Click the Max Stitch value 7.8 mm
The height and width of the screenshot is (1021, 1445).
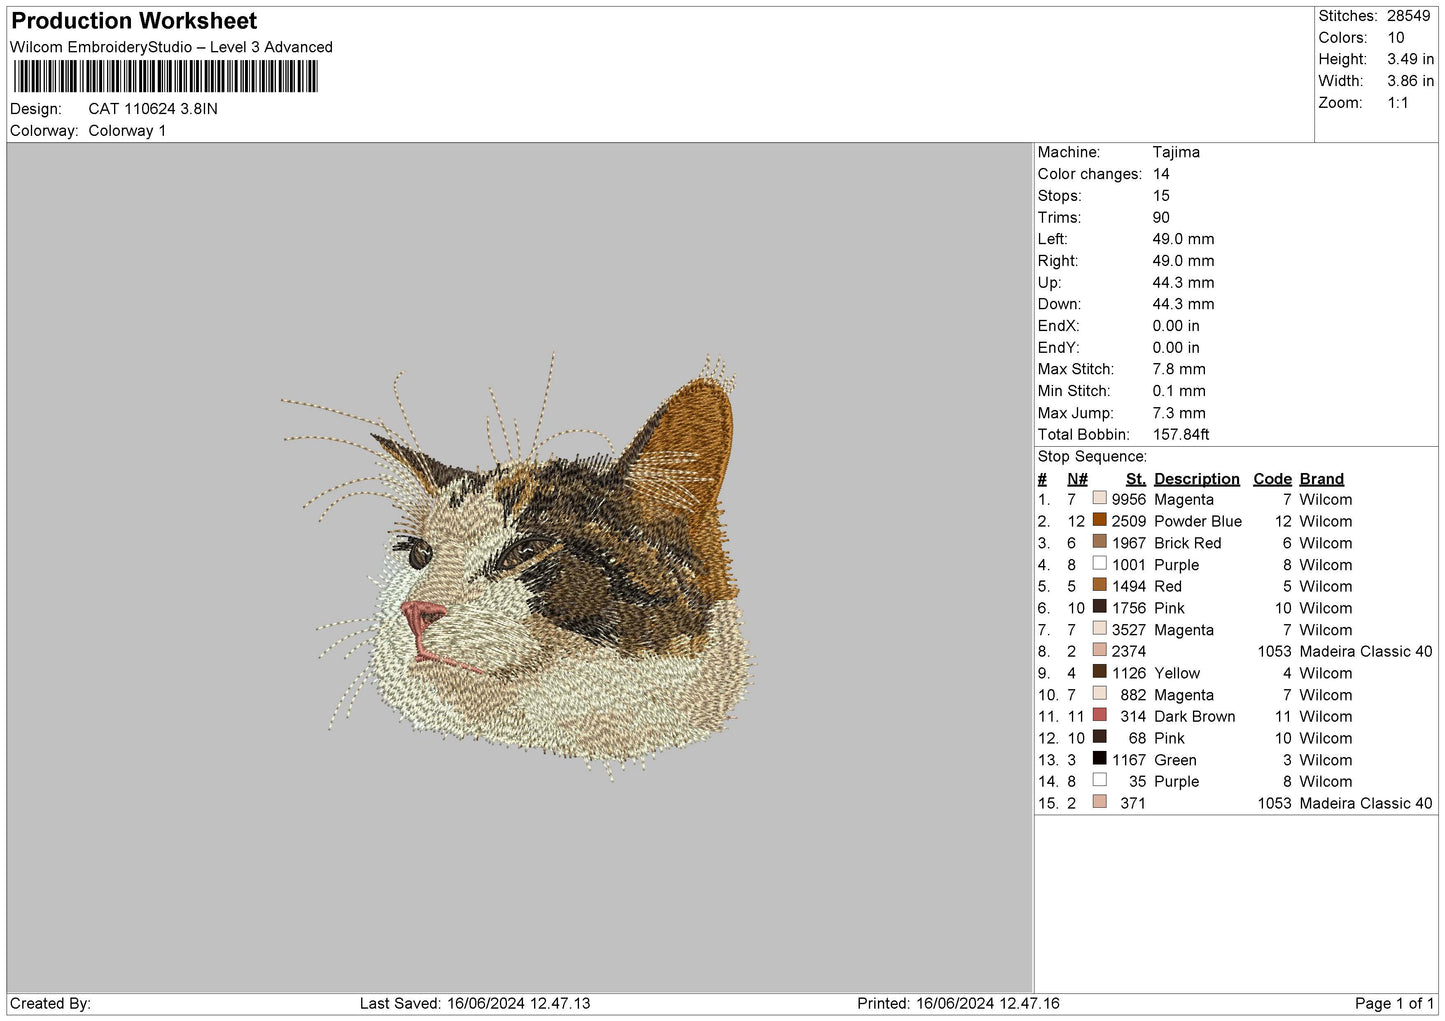[1179, 369]
